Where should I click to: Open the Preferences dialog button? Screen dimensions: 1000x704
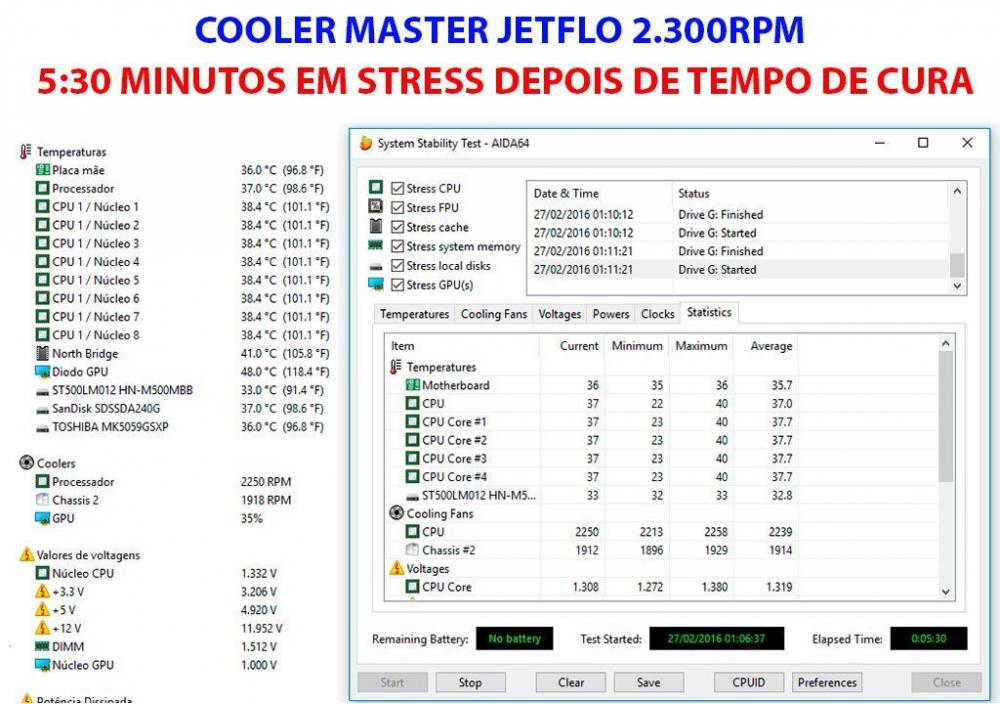coord(827,683)
